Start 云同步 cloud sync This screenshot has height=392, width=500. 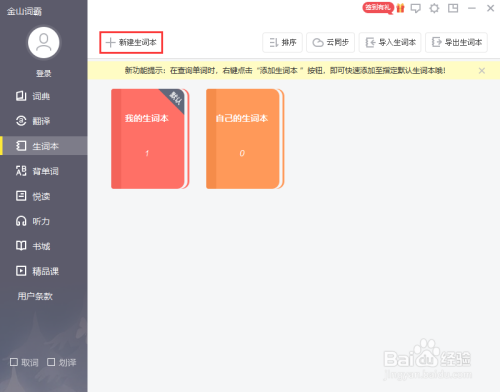point(330,42)
